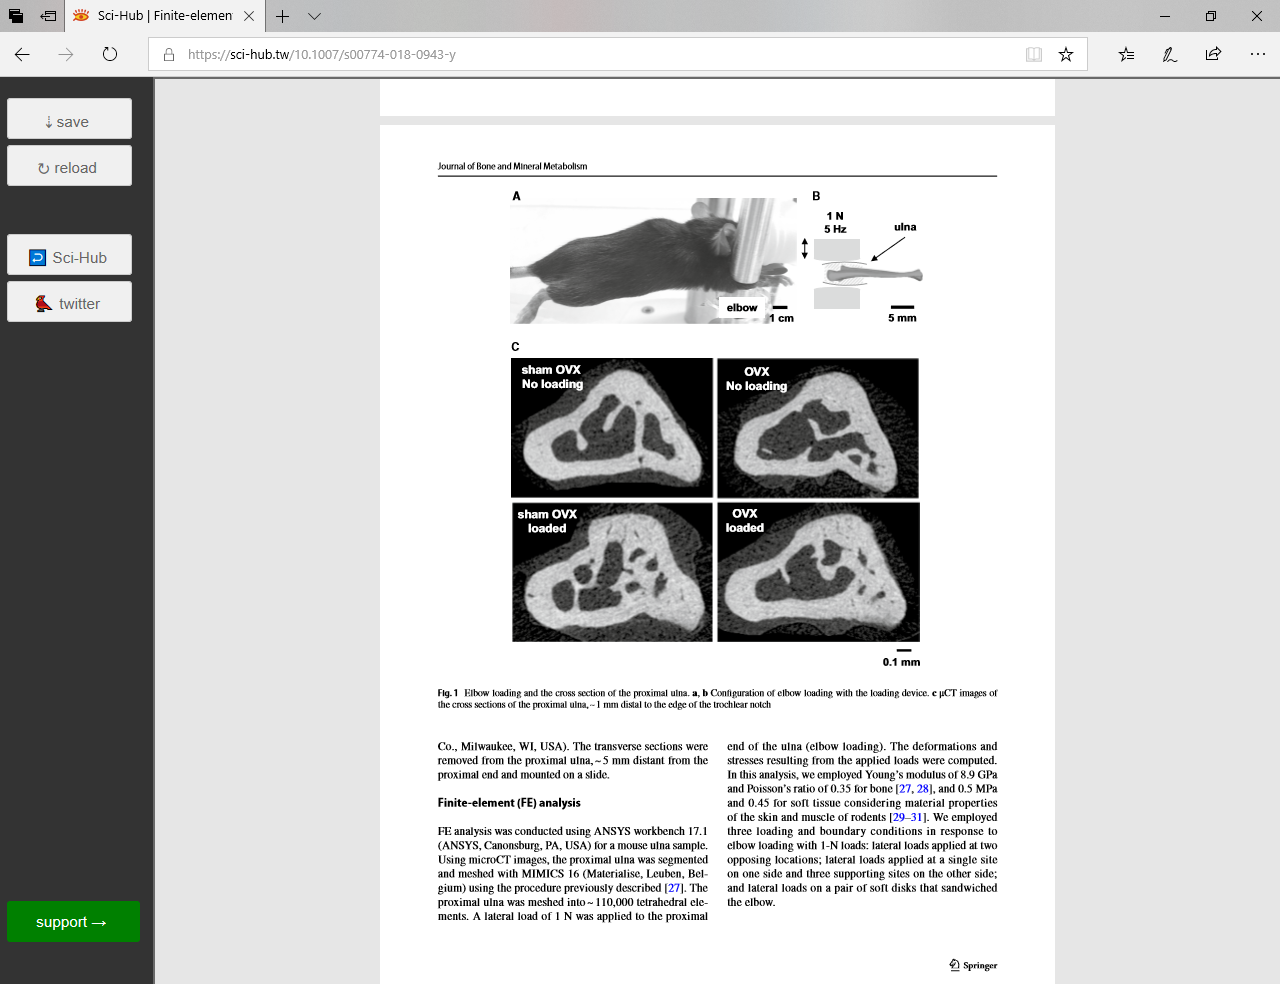Click the ulna loading diagram panel B
Image resolution: width=1280 pixels, height=984 pixels.
coord(868,266)
